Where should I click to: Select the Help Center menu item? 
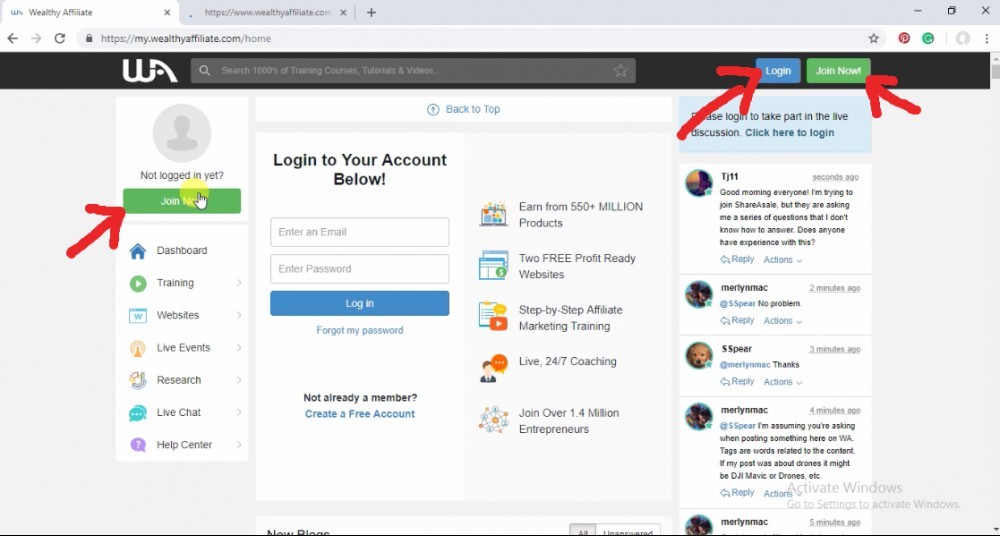[182, 445]
